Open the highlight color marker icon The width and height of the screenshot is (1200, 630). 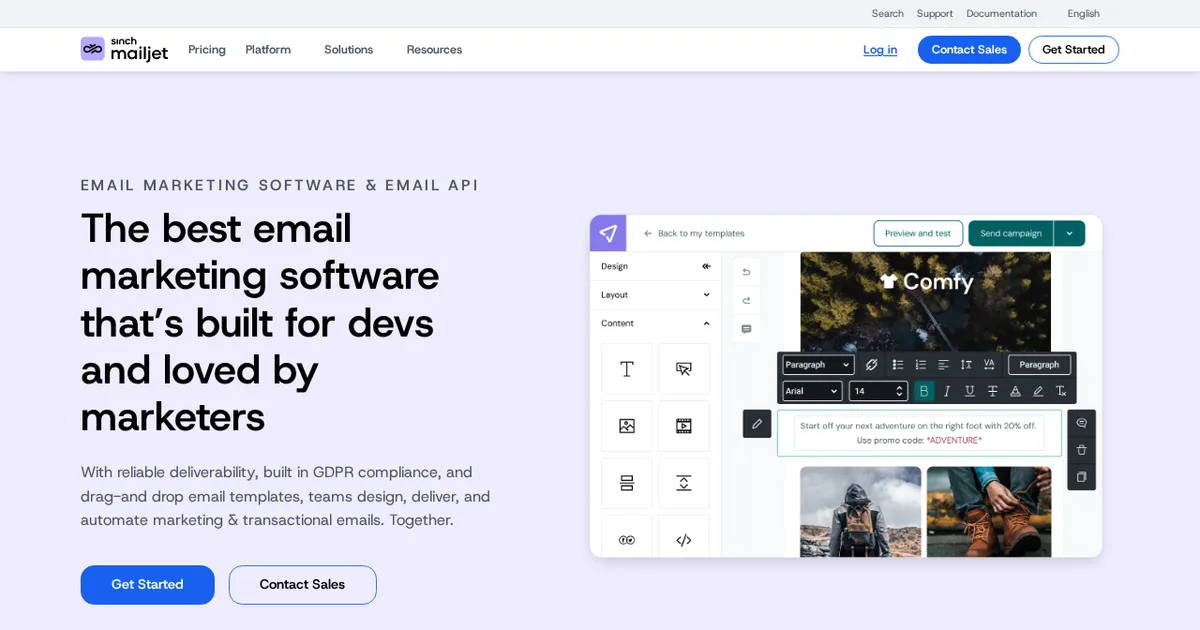(1038, 391)
